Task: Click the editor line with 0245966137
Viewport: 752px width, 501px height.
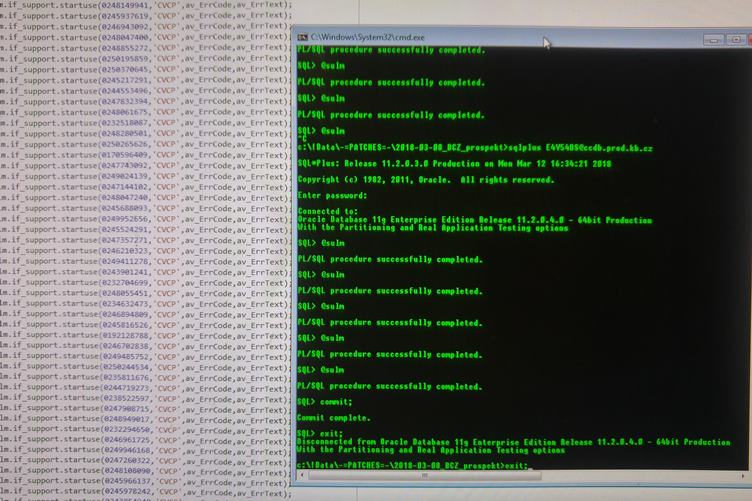Action: 146,482
